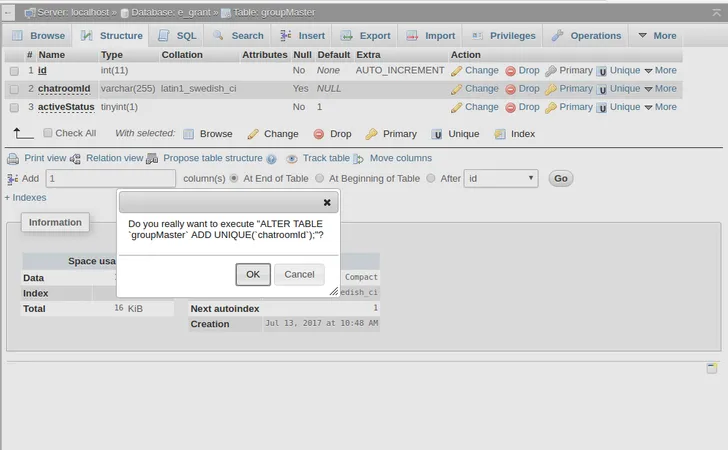728x450 pixels.
Task: Click the pencil Change icon for activeStatus row
Action: pyautogui.click(x=456, y=108)
